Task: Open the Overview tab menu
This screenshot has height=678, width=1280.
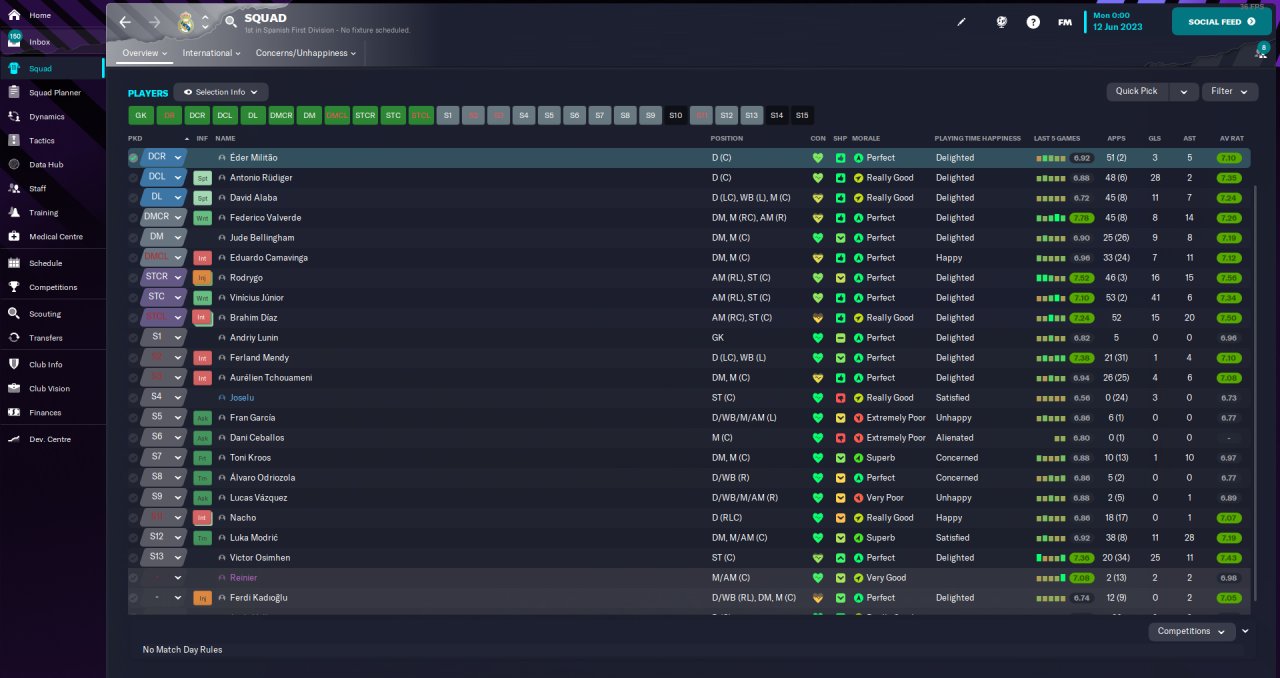Action: [x=144, y=53]
